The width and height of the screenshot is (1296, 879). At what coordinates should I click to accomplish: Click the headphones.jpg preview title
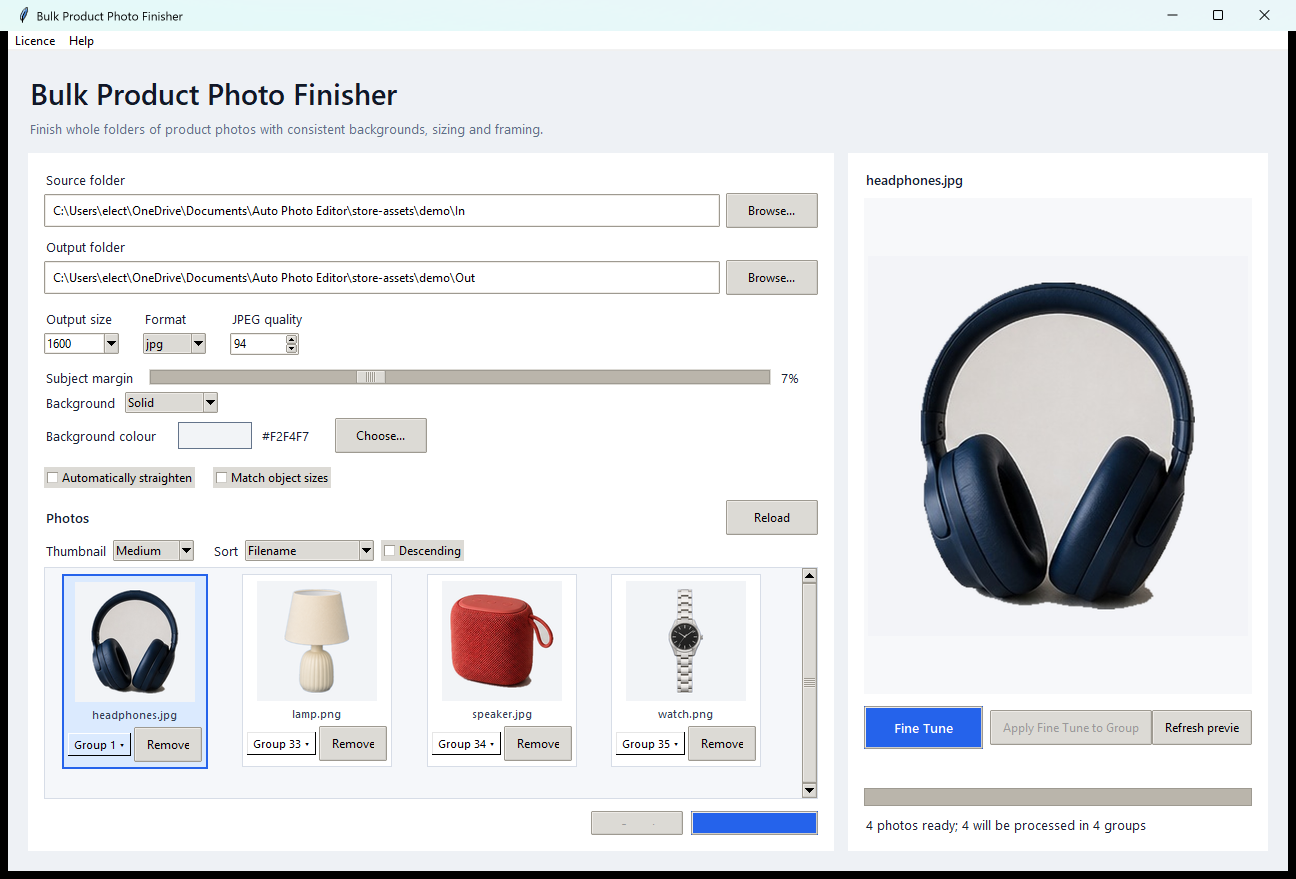pyautogui.click(x=915, y=181)
